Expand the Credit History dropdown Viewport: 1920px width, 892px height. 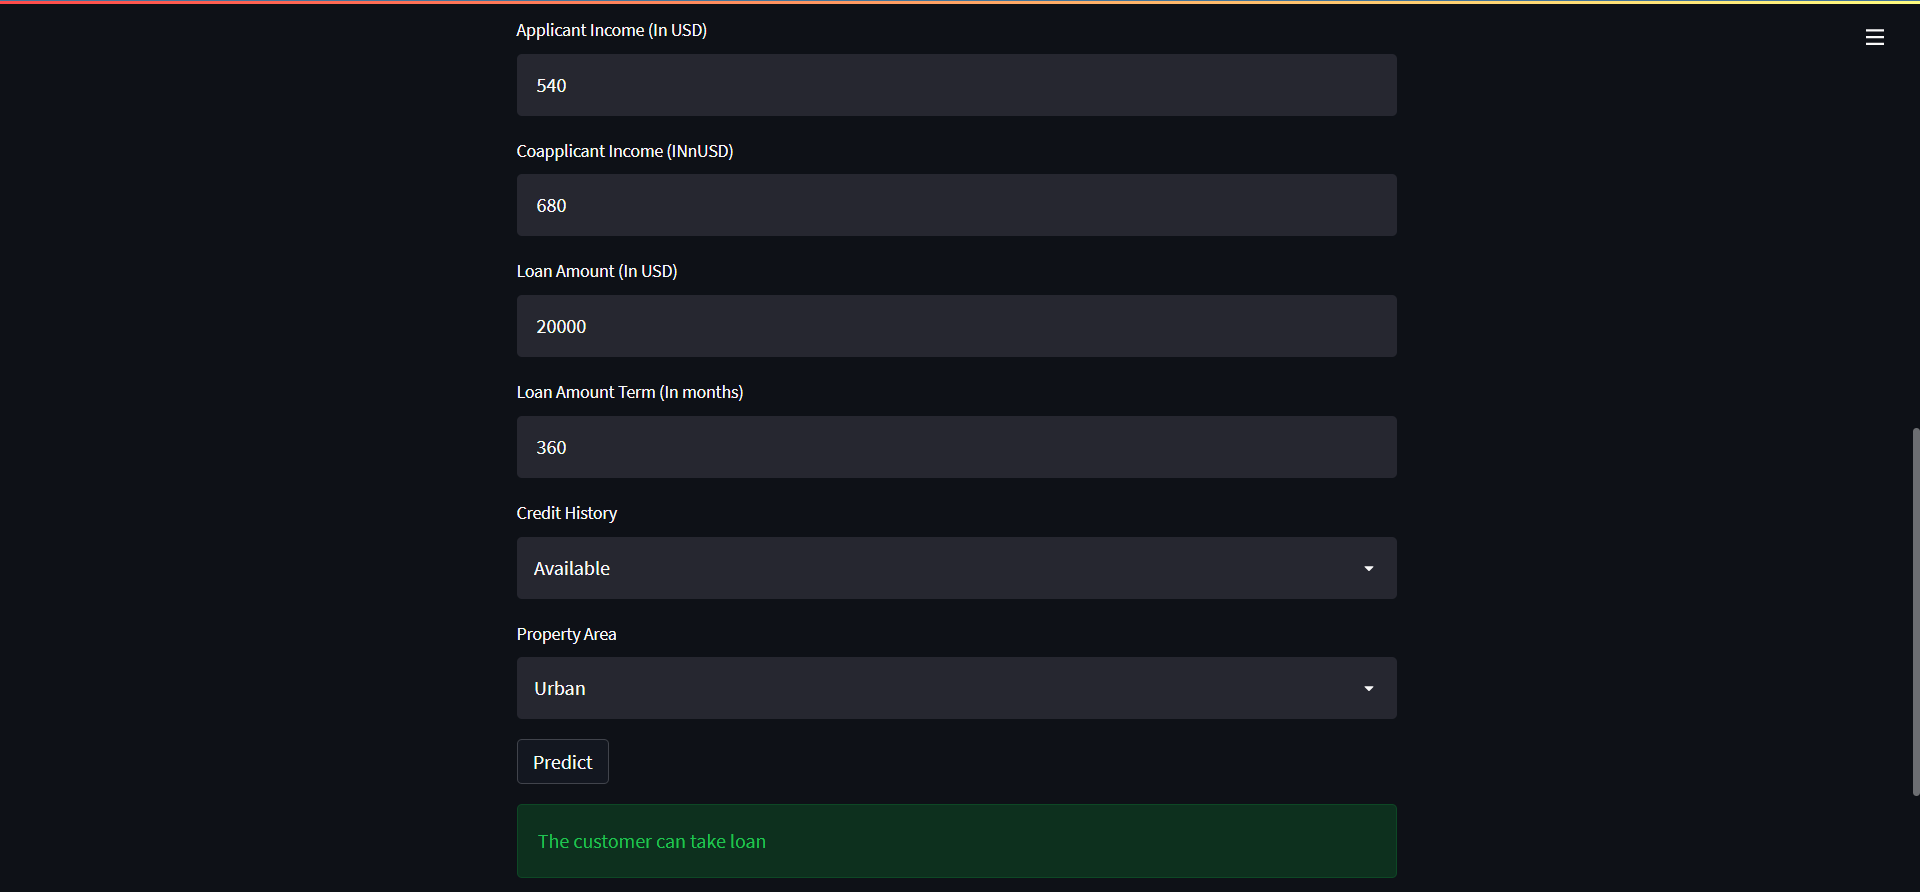[956, 568]
